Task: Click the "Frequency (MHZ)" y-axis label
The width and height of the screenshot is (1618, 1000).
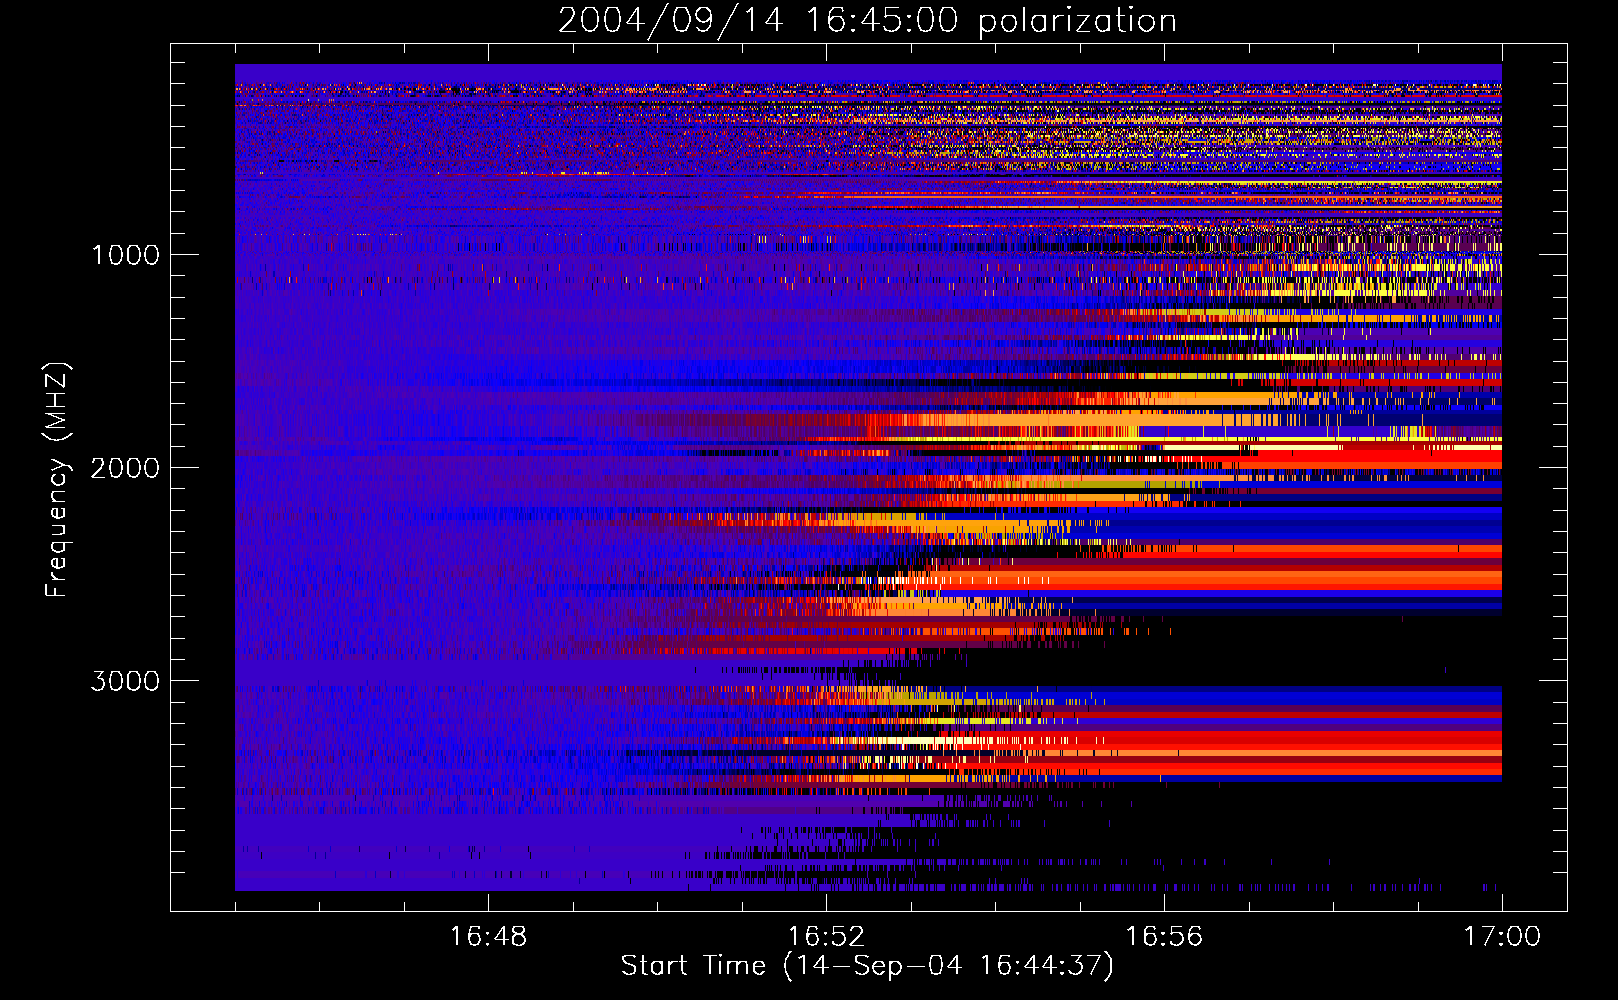Action: coord(57,480)
